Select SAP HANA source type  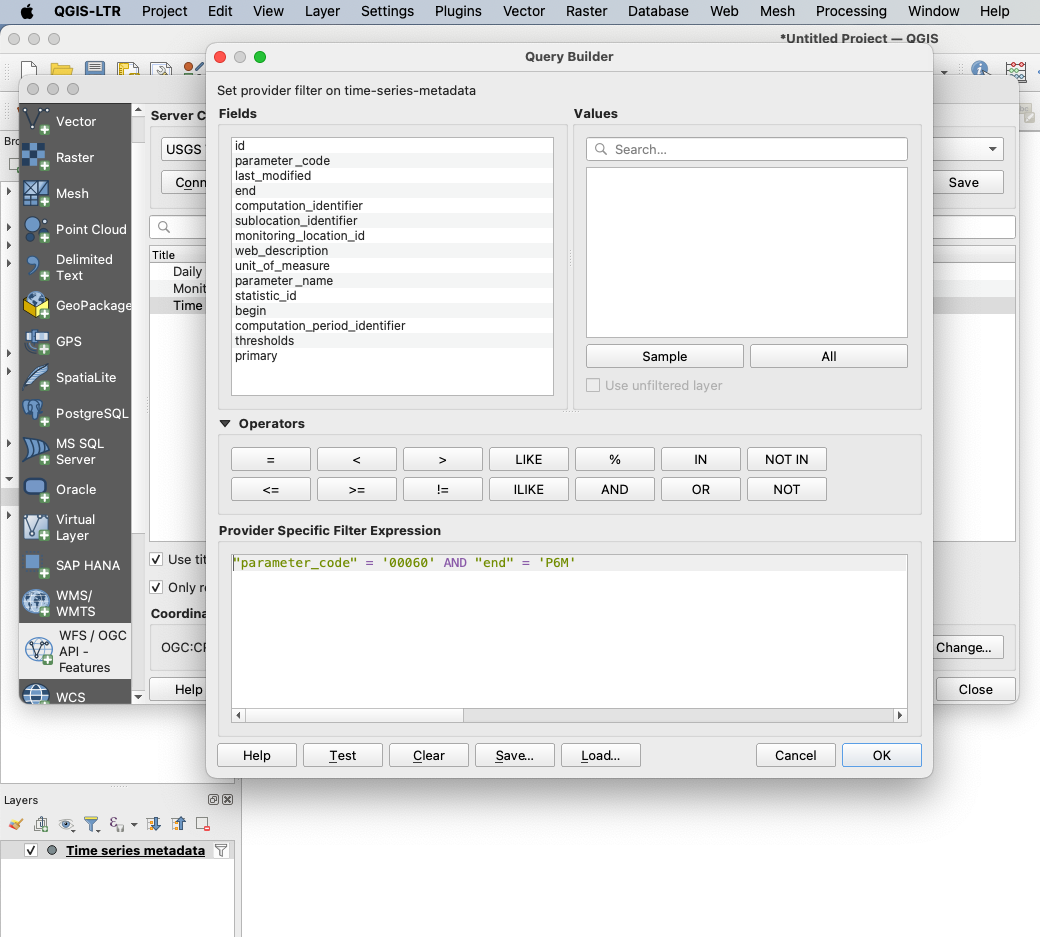pos(75,565)
